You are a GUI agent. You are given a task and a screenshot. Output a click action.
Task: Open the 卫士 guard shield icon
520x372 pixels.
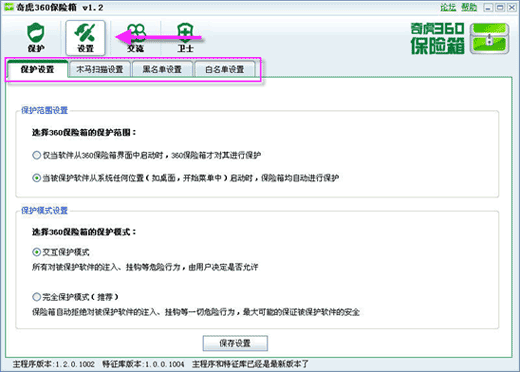coord(185,37)
